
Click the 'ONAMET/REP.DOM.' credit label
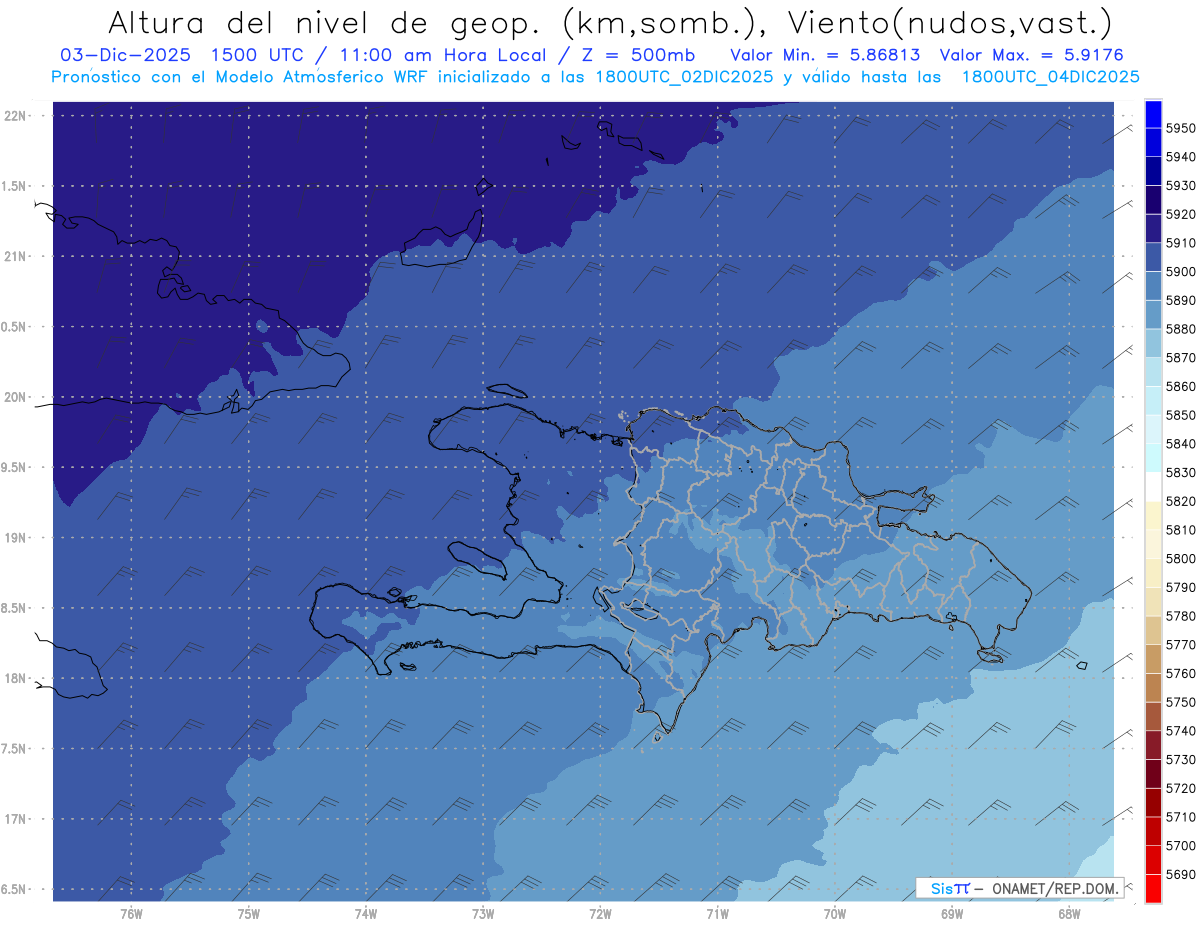click(1053, 888)
